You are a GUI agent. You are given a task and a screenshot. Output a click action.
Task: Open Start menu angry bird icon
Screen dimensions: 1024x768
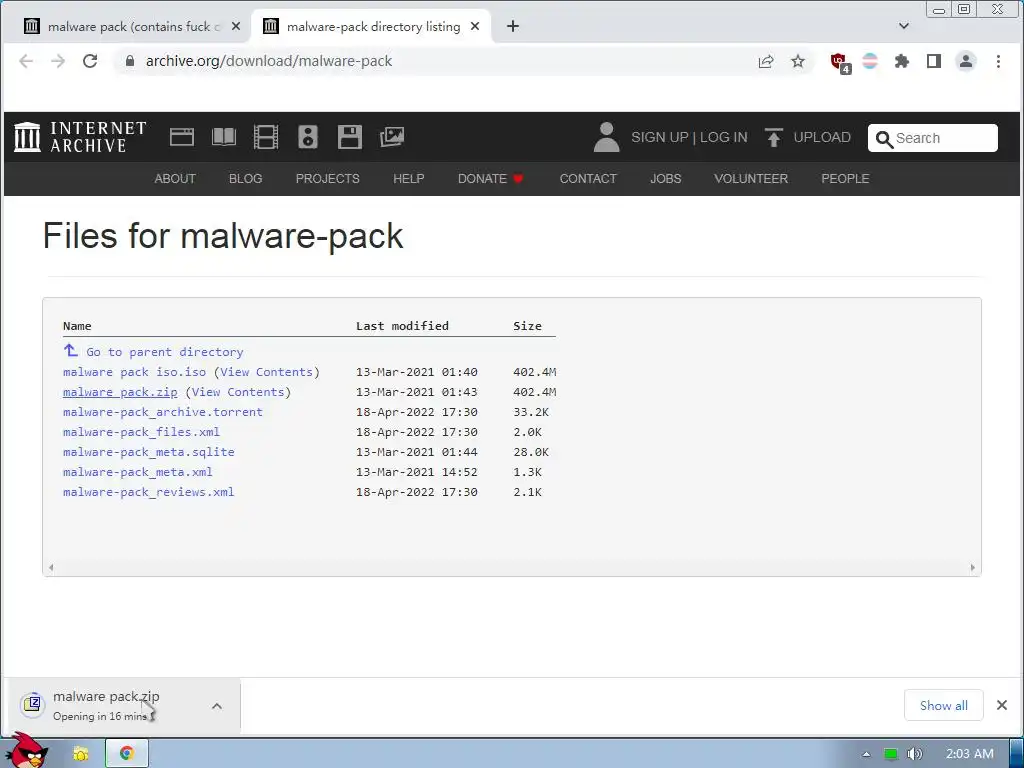tap(27, 751)
